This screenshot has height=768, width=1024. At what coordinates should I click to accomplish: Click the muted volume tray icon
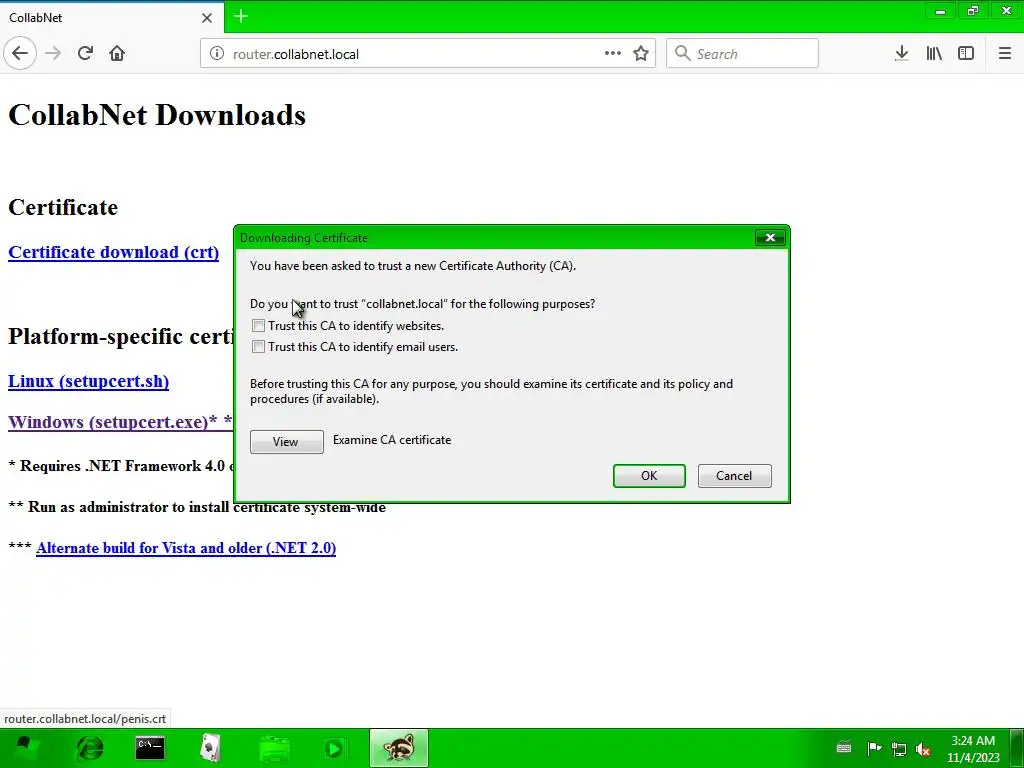coord(923,749)
